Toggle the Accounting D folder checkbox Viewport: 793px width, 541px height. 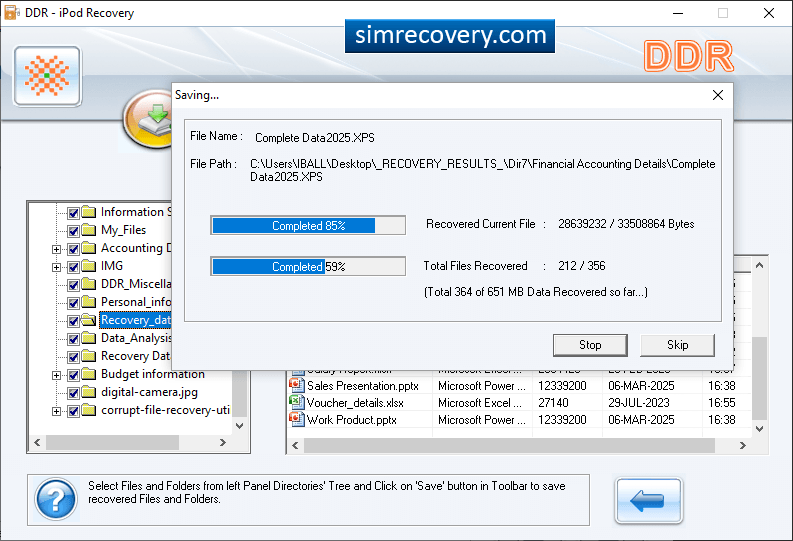coord(73,249)
